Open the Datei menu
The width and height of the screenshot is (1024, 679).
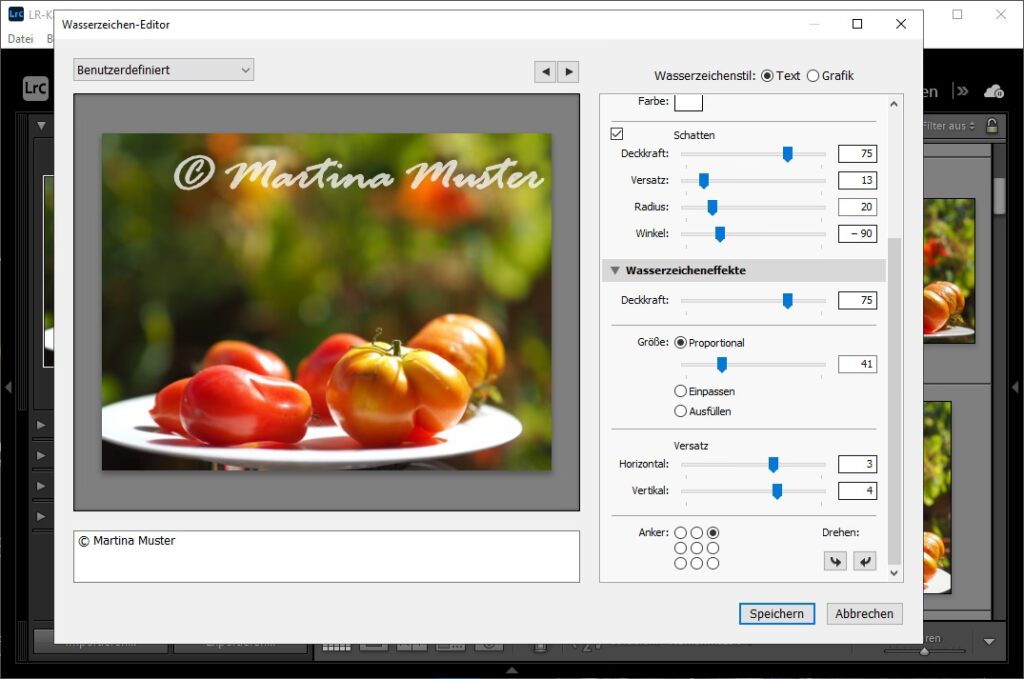[20, 39]
